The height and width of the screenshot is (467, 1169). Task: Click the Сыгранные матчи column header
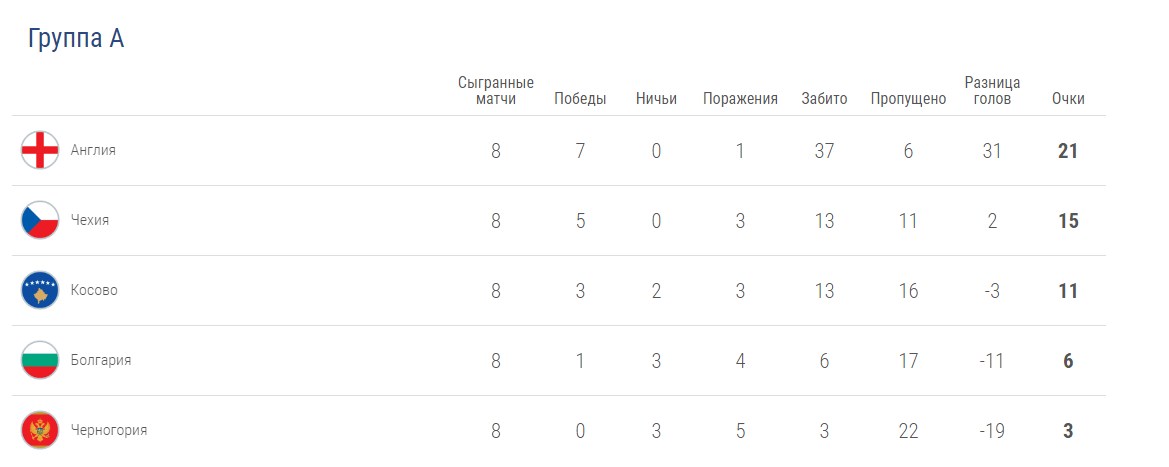496,90
